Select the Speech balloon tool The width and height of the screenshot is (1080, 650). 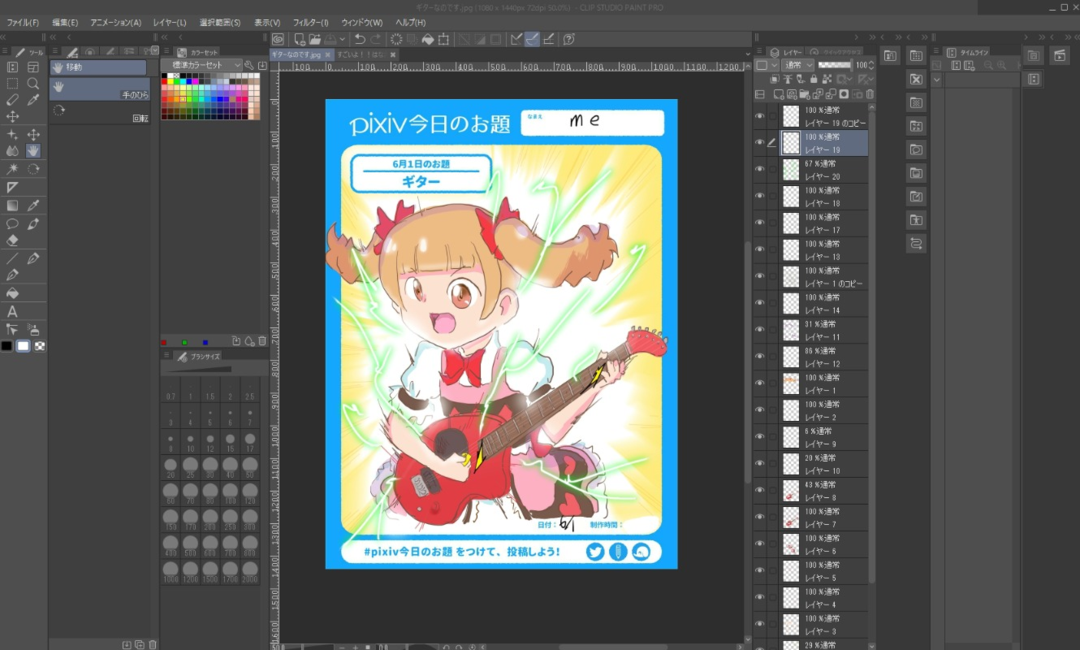(x=12, y=223)
